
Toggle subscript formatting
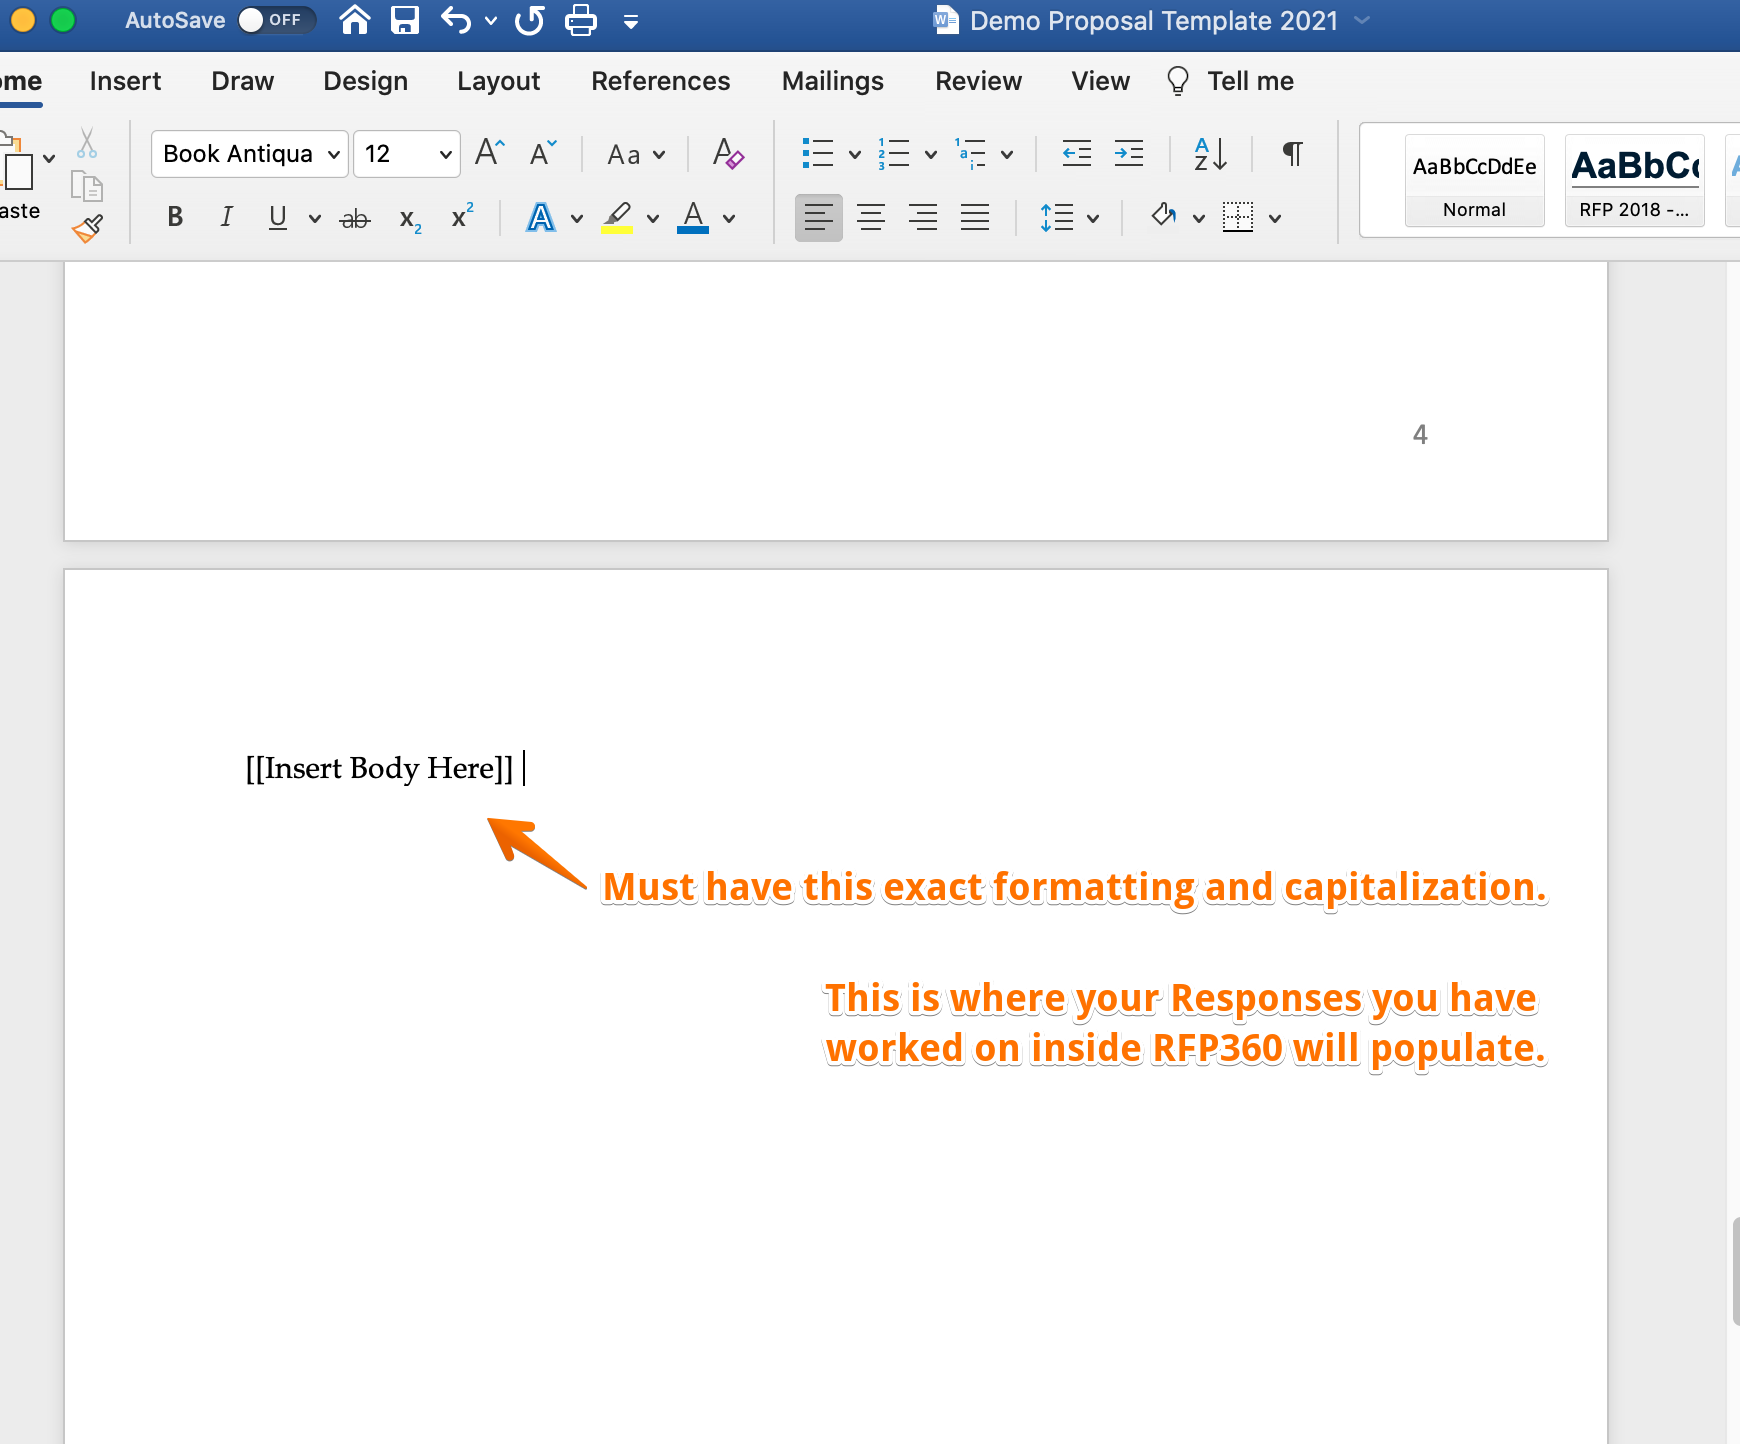click(x=410, y=218)
